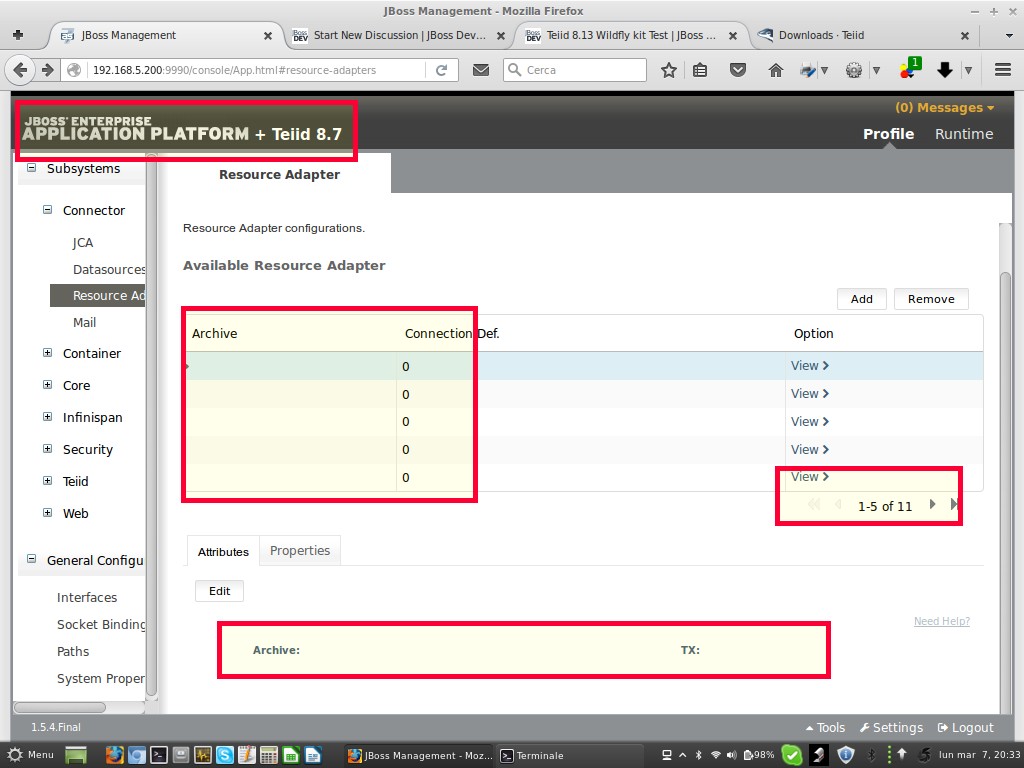Open the terminal launcher in the taskbar

point(159,755)
